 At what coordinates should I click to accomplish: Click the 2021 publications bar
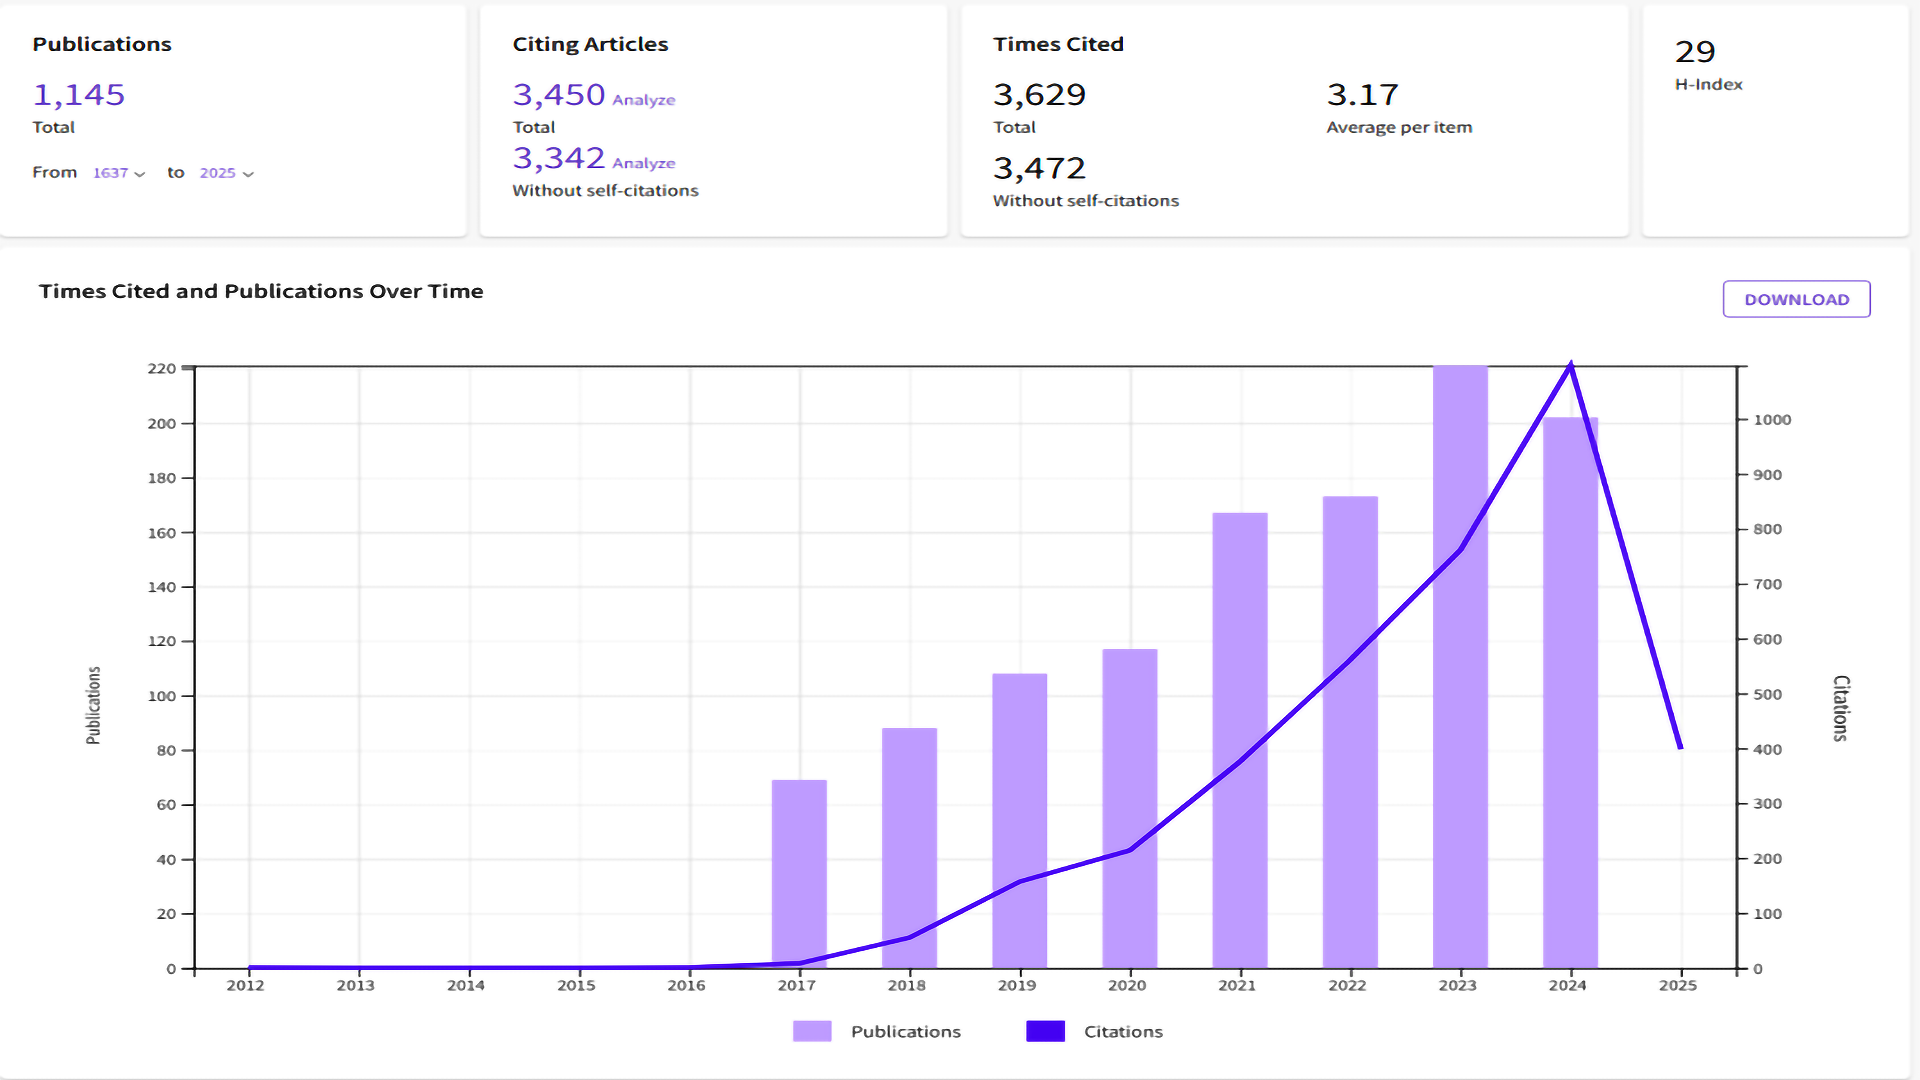(1240, 740)
